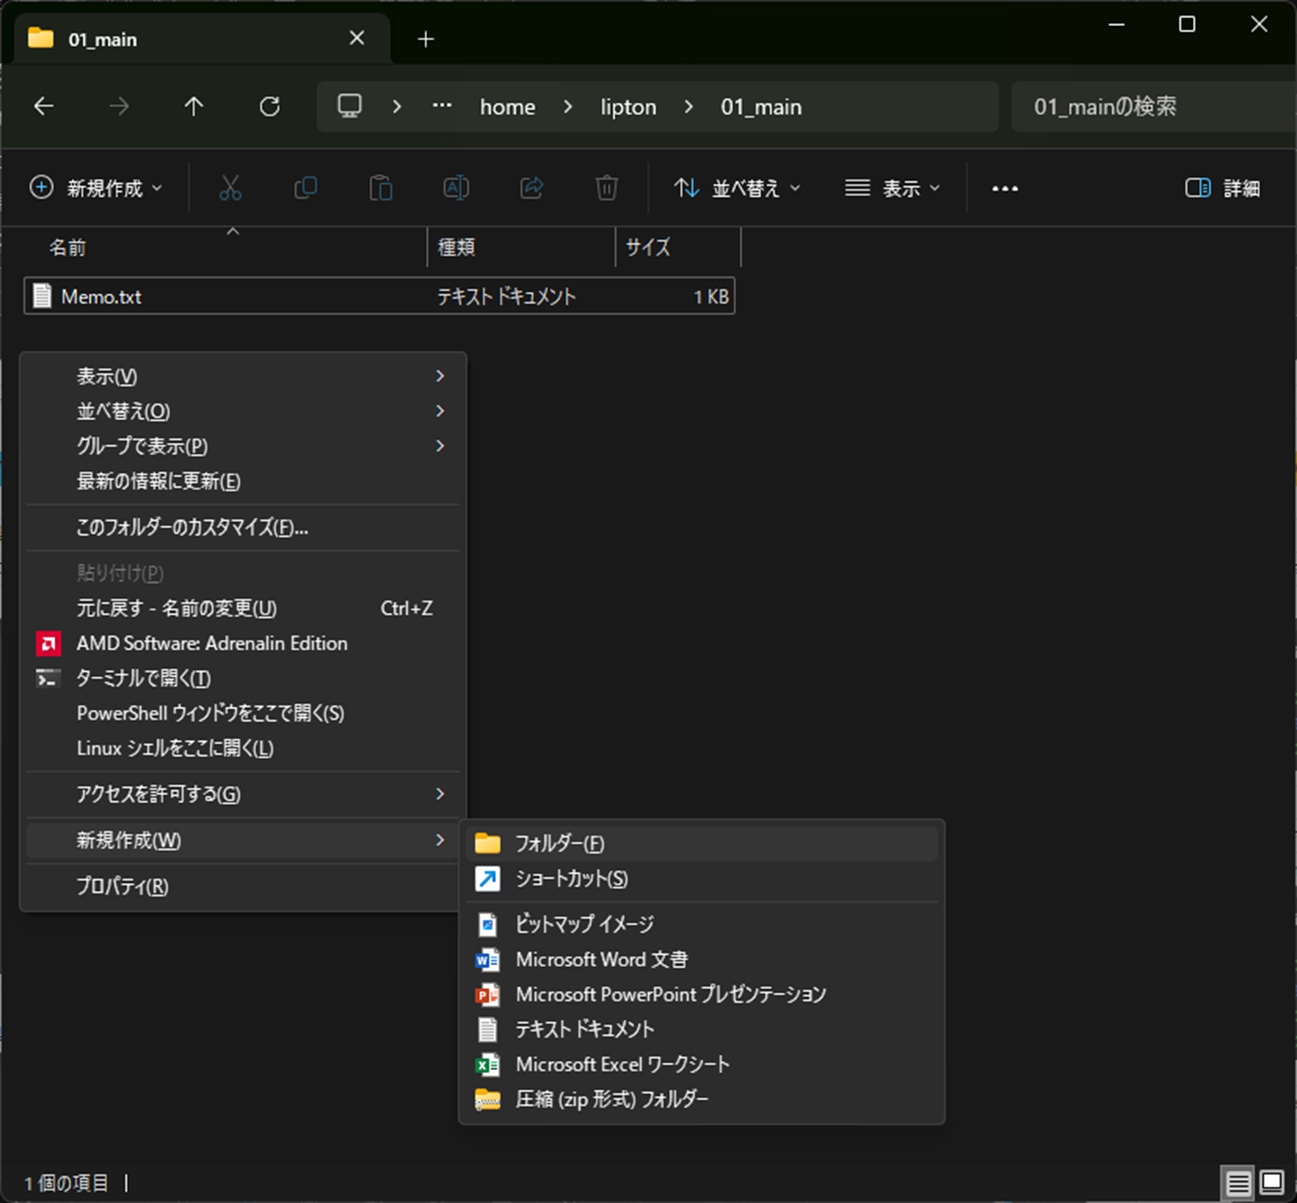The height and width of the screenshot is (1203, 1297).
Task: Create a new ショートカット
Action: pyautogui.click(x=701, y=879)
